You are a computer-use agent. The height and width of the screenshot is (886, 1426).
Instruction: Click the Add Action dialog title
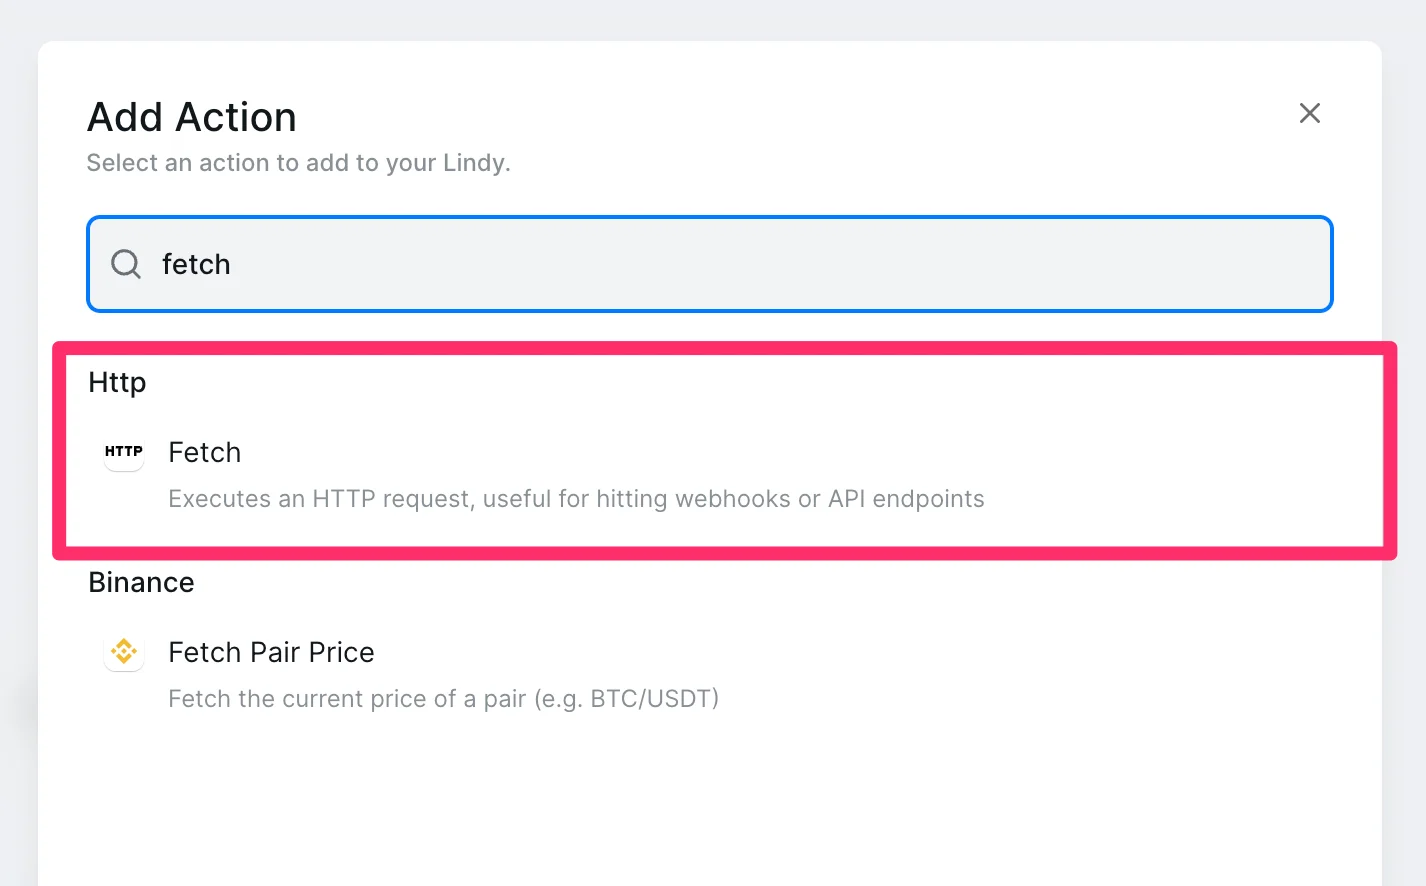tap(192, 118)
